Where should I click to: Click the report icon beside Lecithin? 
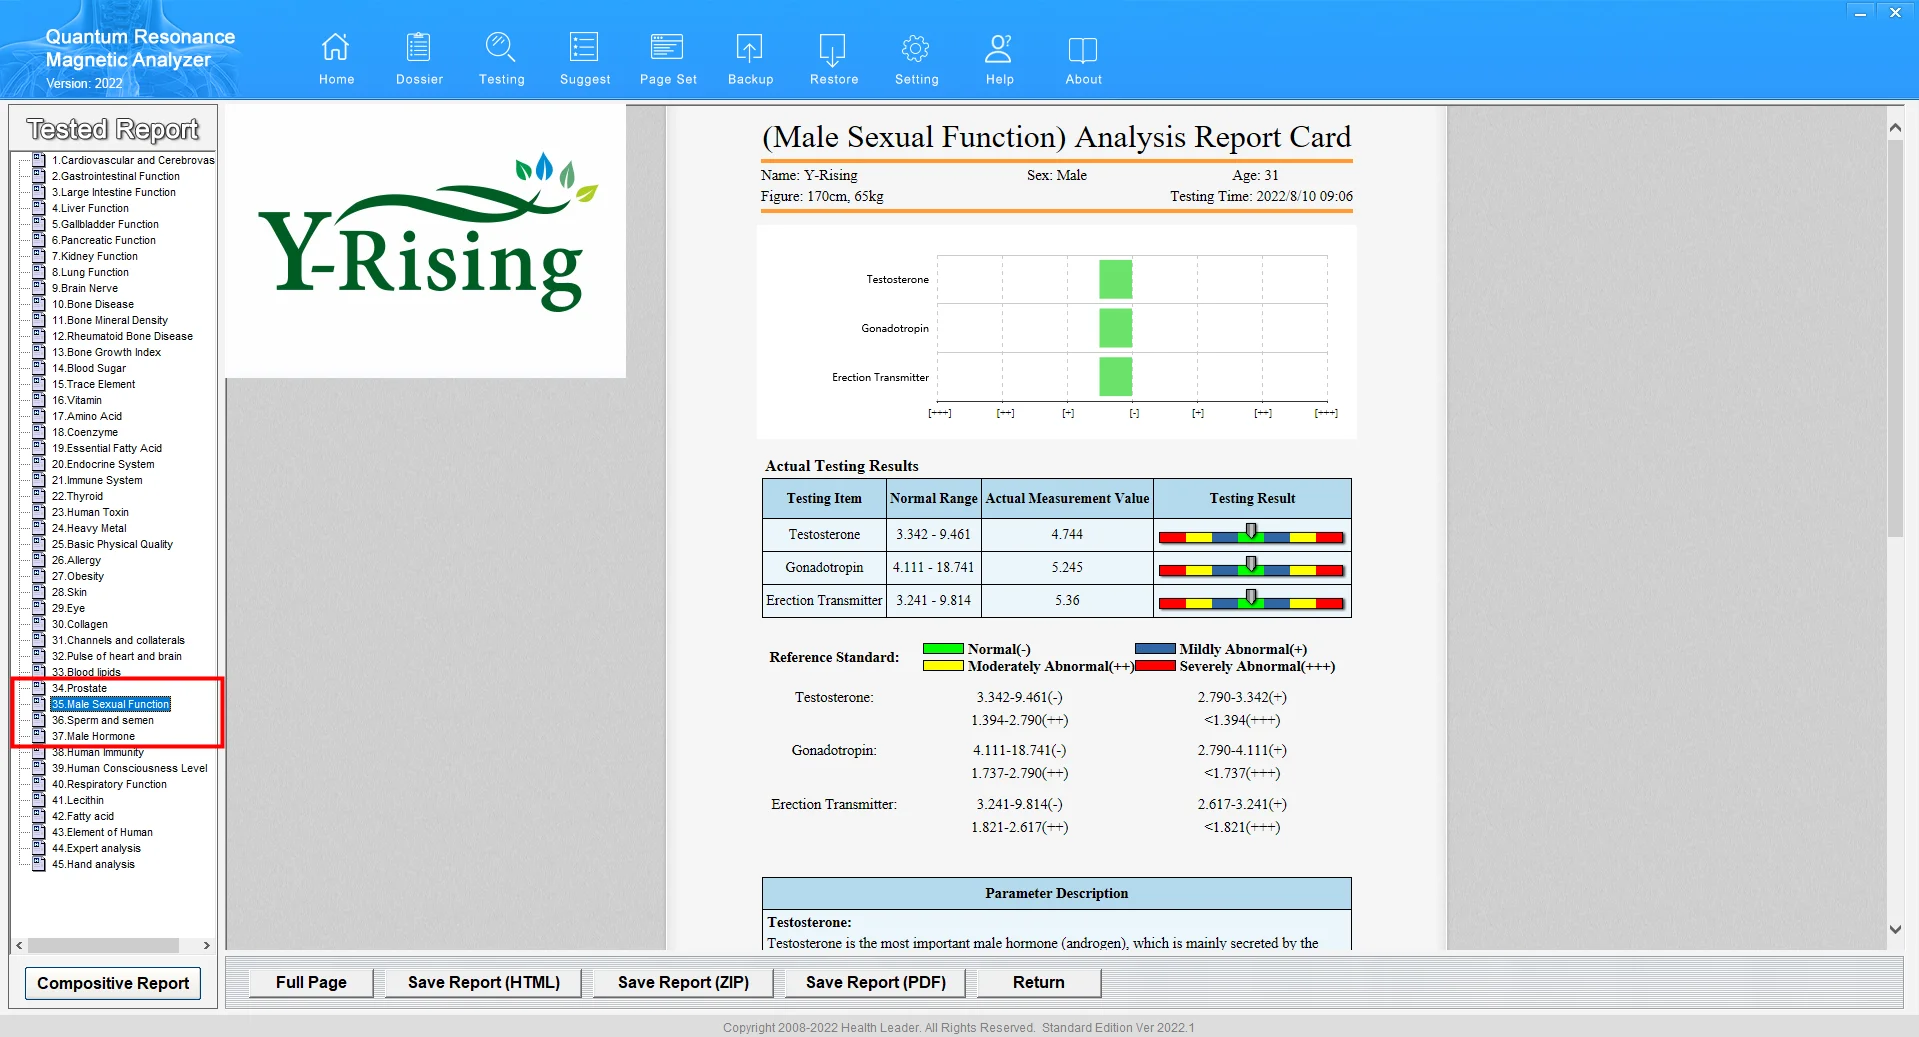39,800
